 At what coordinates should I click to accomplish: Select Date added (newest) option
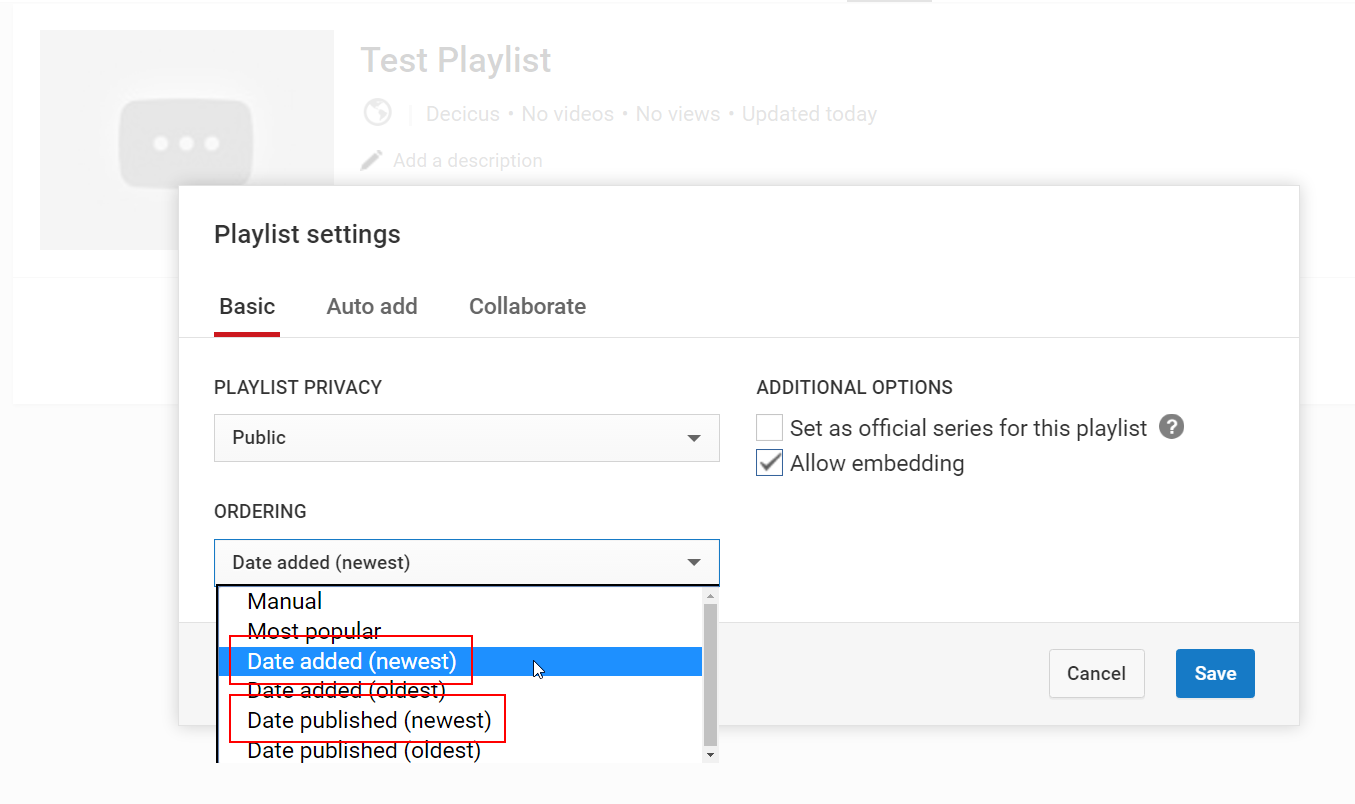click(351, 661)
